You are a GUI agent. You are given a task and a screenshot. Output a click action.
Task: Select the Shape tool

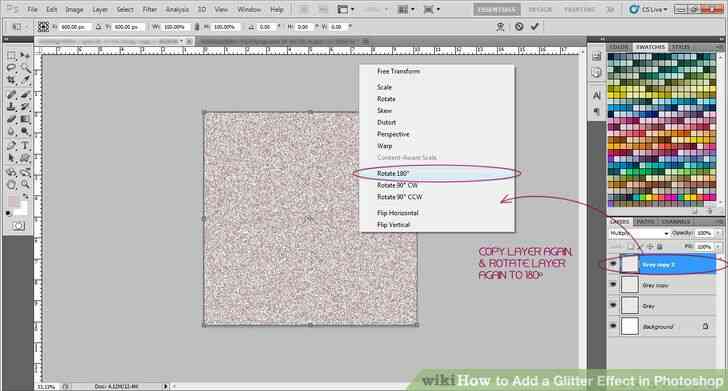(x=25, y=158)
